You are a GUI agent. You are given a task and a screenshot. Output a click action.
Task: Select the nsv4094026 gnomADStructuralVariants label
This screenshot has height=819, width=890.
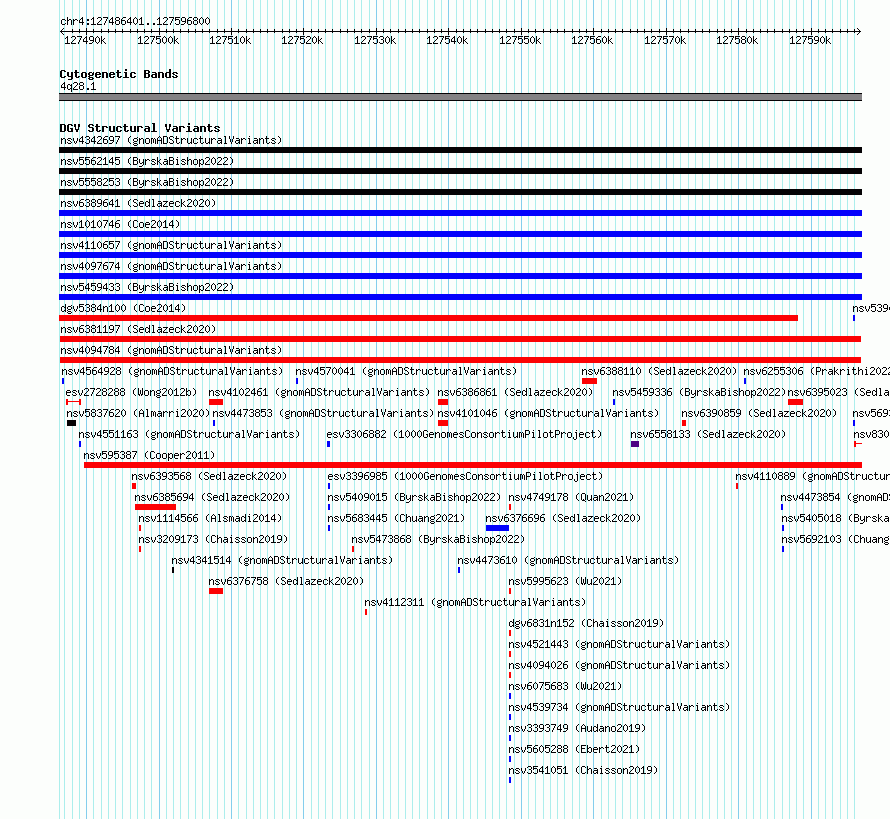coord(619,665)
